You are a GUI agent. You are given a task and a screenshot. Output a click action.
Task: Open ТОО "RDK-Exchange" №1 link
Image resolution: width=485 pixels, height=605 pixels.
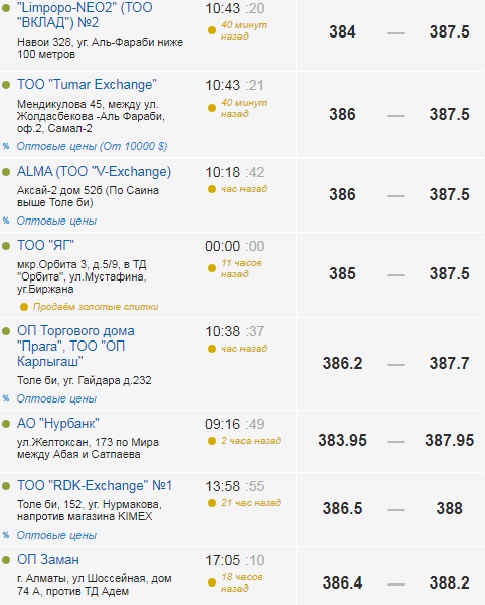click(x=95, y=485)
